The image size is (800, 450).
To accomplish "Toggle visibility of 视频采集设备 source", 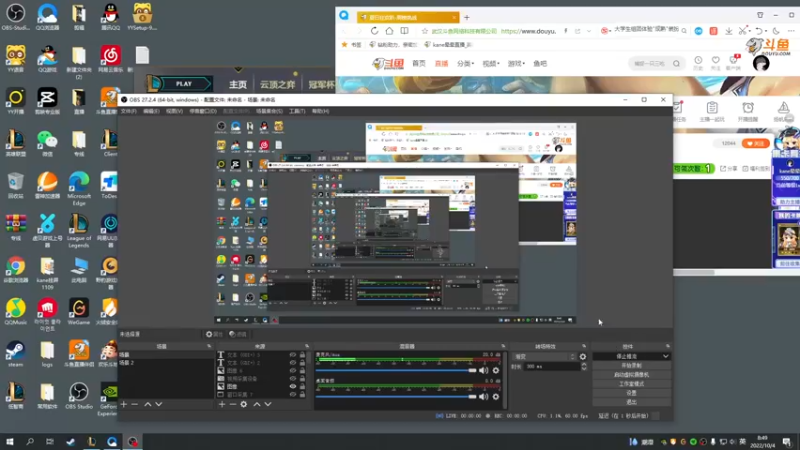I will point(292,379).
